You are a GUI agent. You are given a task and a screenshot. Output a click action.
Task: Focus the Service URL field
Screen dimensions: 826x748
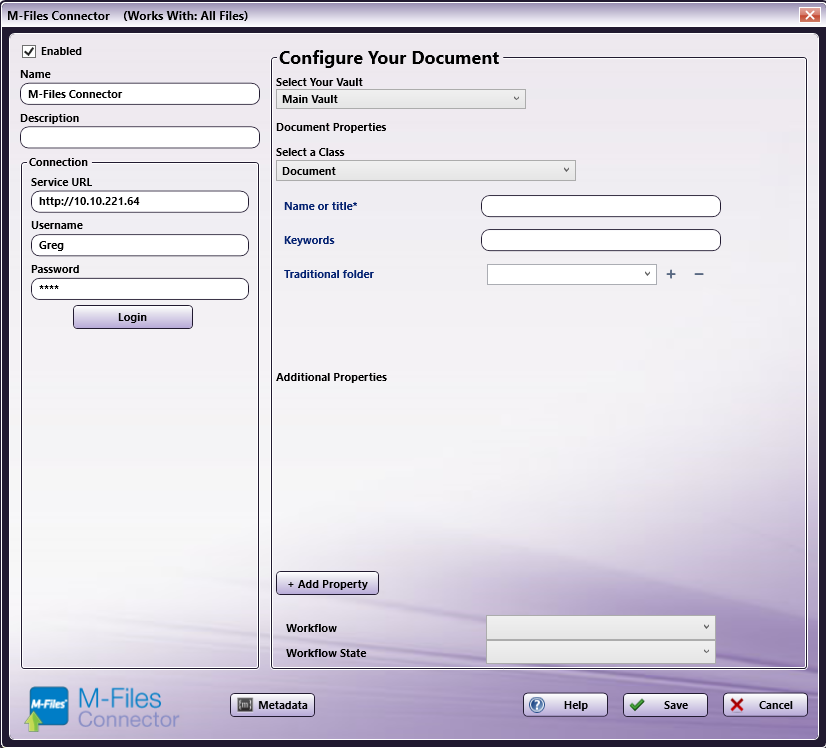[x=140, y=201]
